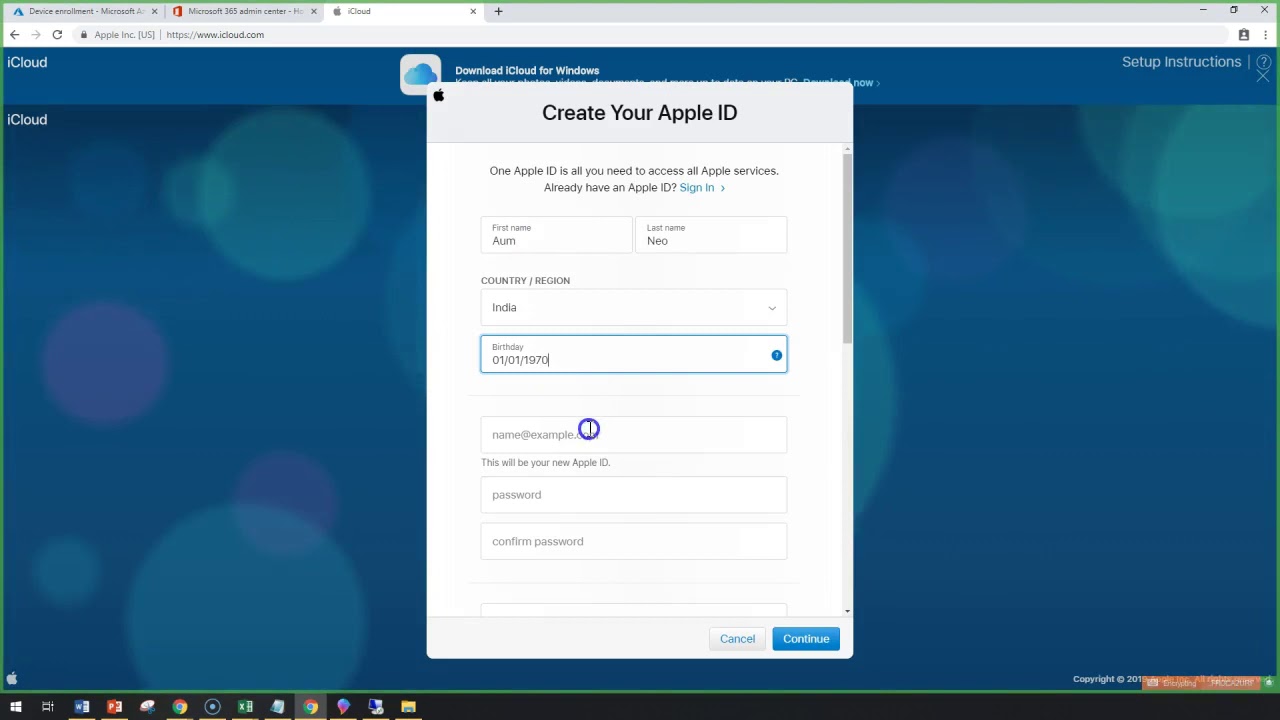The image size is (1280, 720).
Task: Click the iCloud for Windows cloud icon
Action: click(x=421, y=74)
